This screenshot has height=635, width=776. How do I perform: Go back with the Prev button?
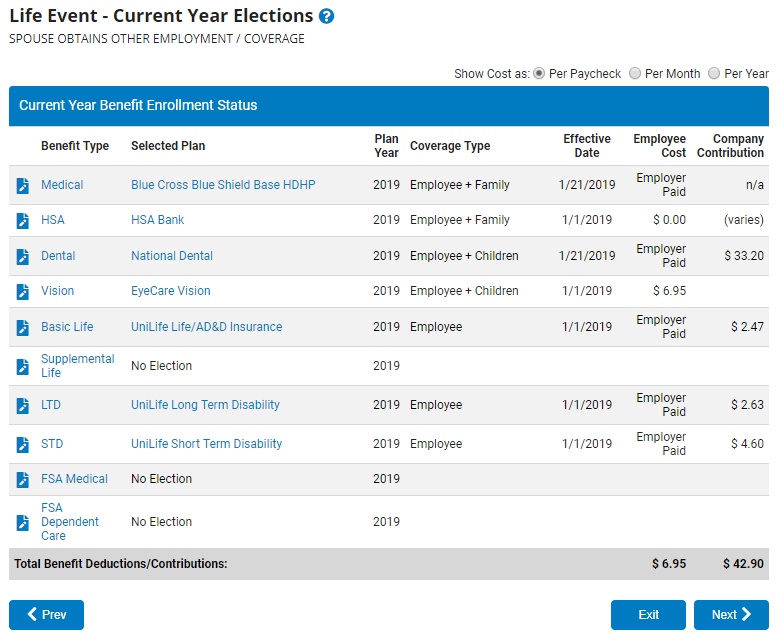pyautogui.click(x=46, y=615)
